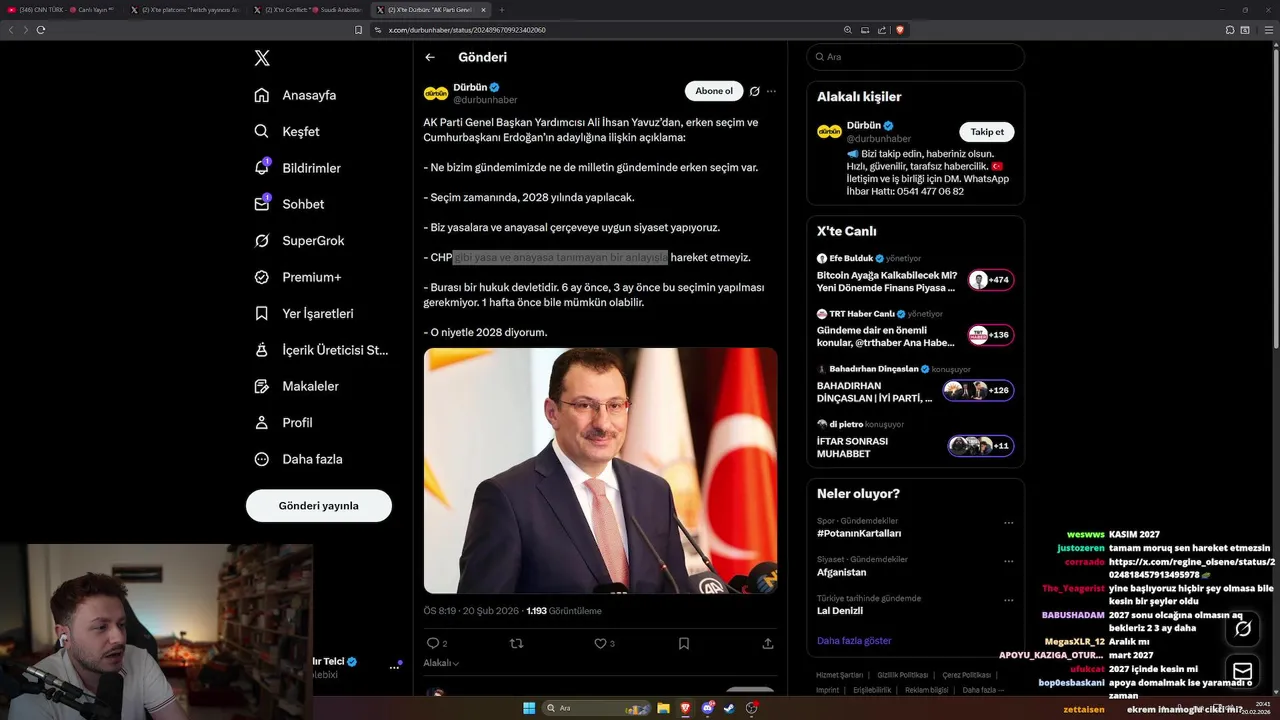Open Windows Start menu

tap(529, 708)
